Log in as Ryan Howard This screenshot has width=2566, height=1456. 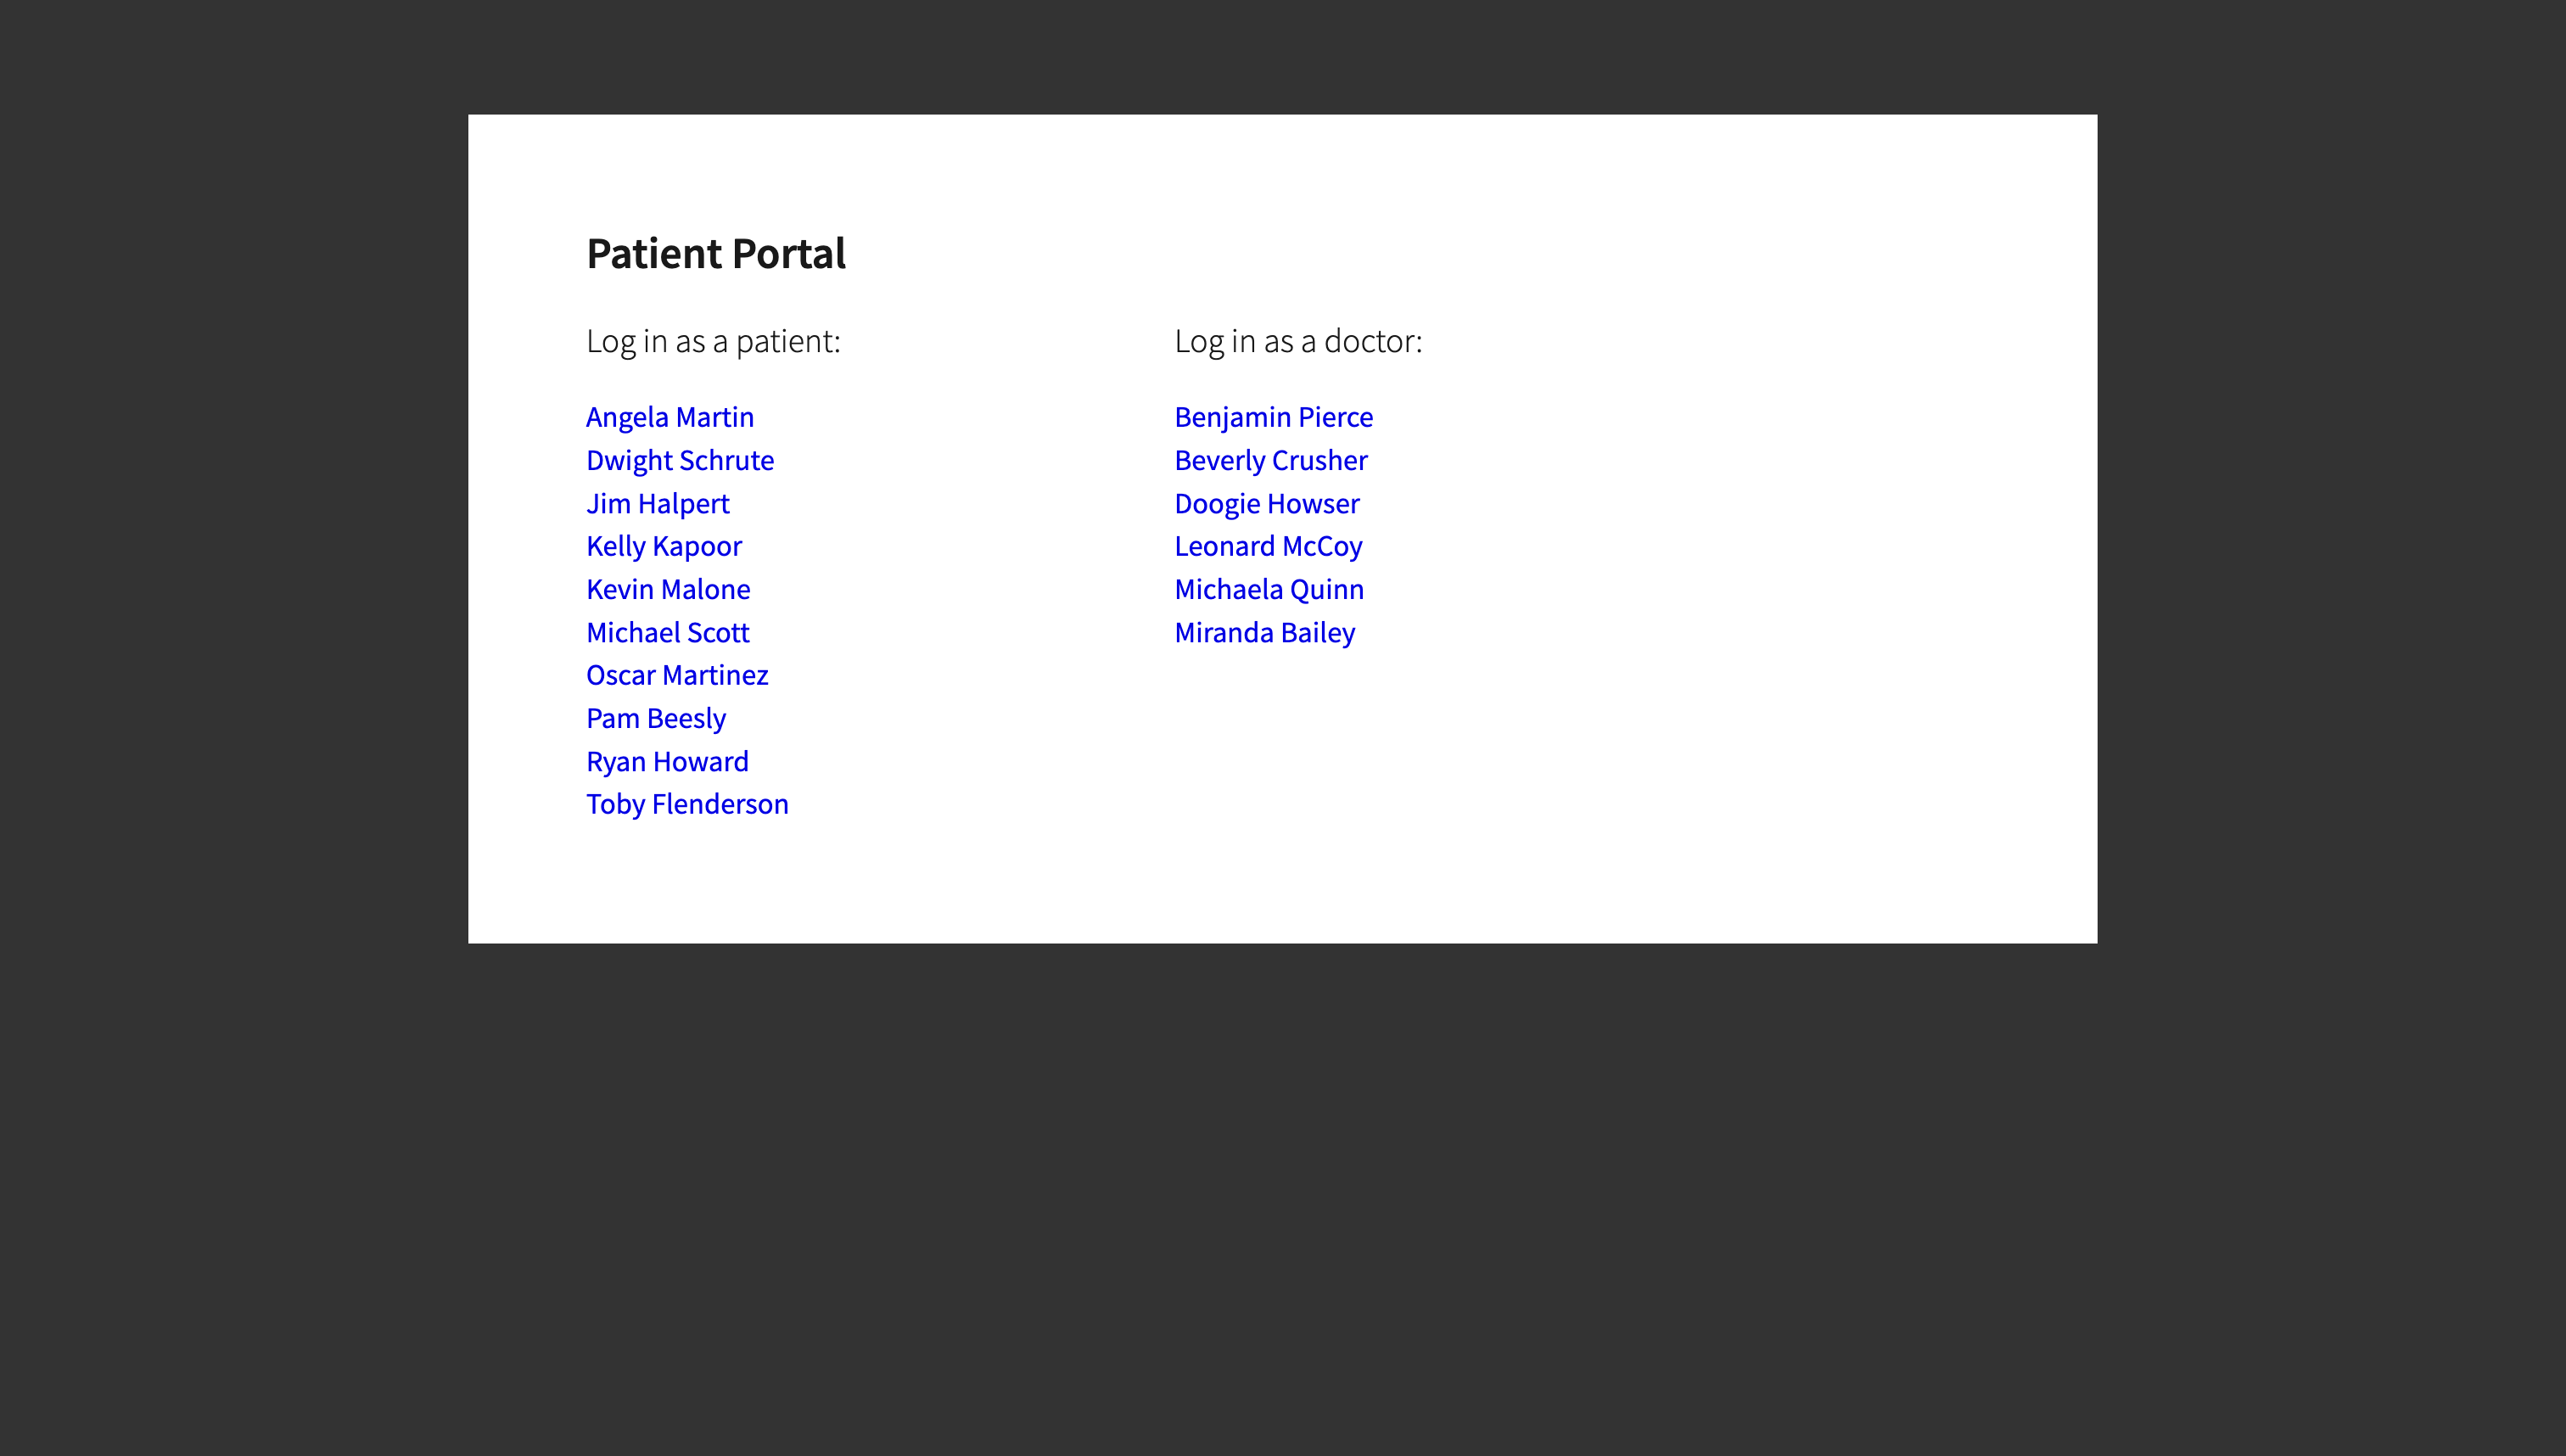(666, 761)
